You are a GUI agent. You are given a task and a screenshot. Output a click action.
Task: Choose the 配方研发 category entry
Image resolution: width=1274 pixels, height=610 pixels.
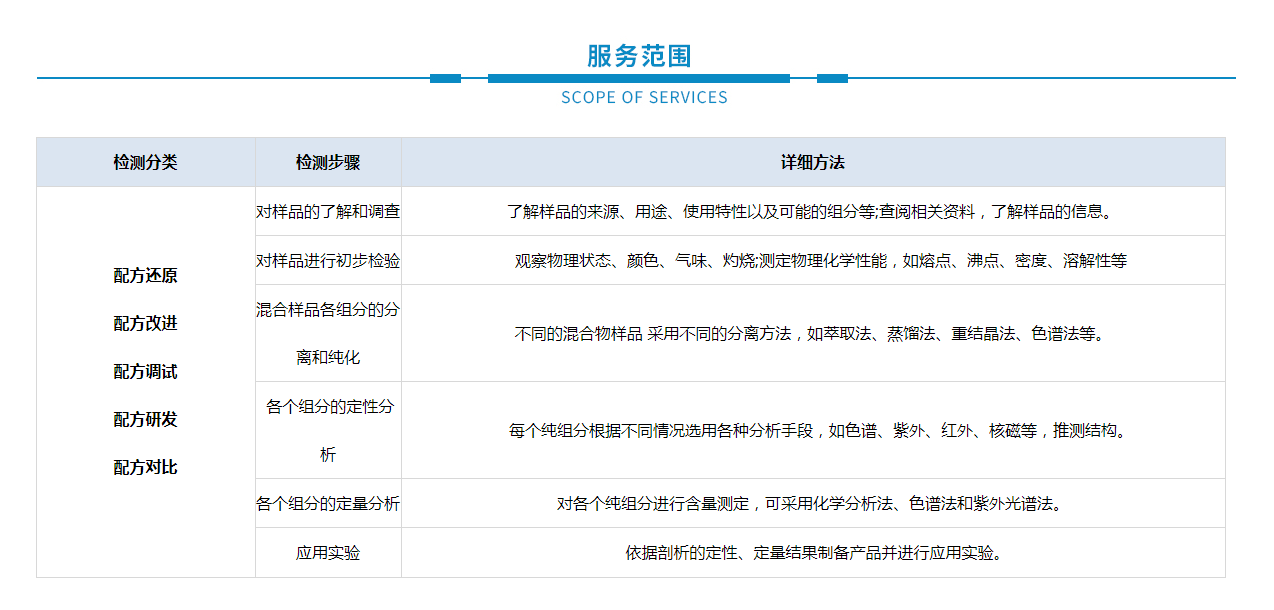[145, 420]
